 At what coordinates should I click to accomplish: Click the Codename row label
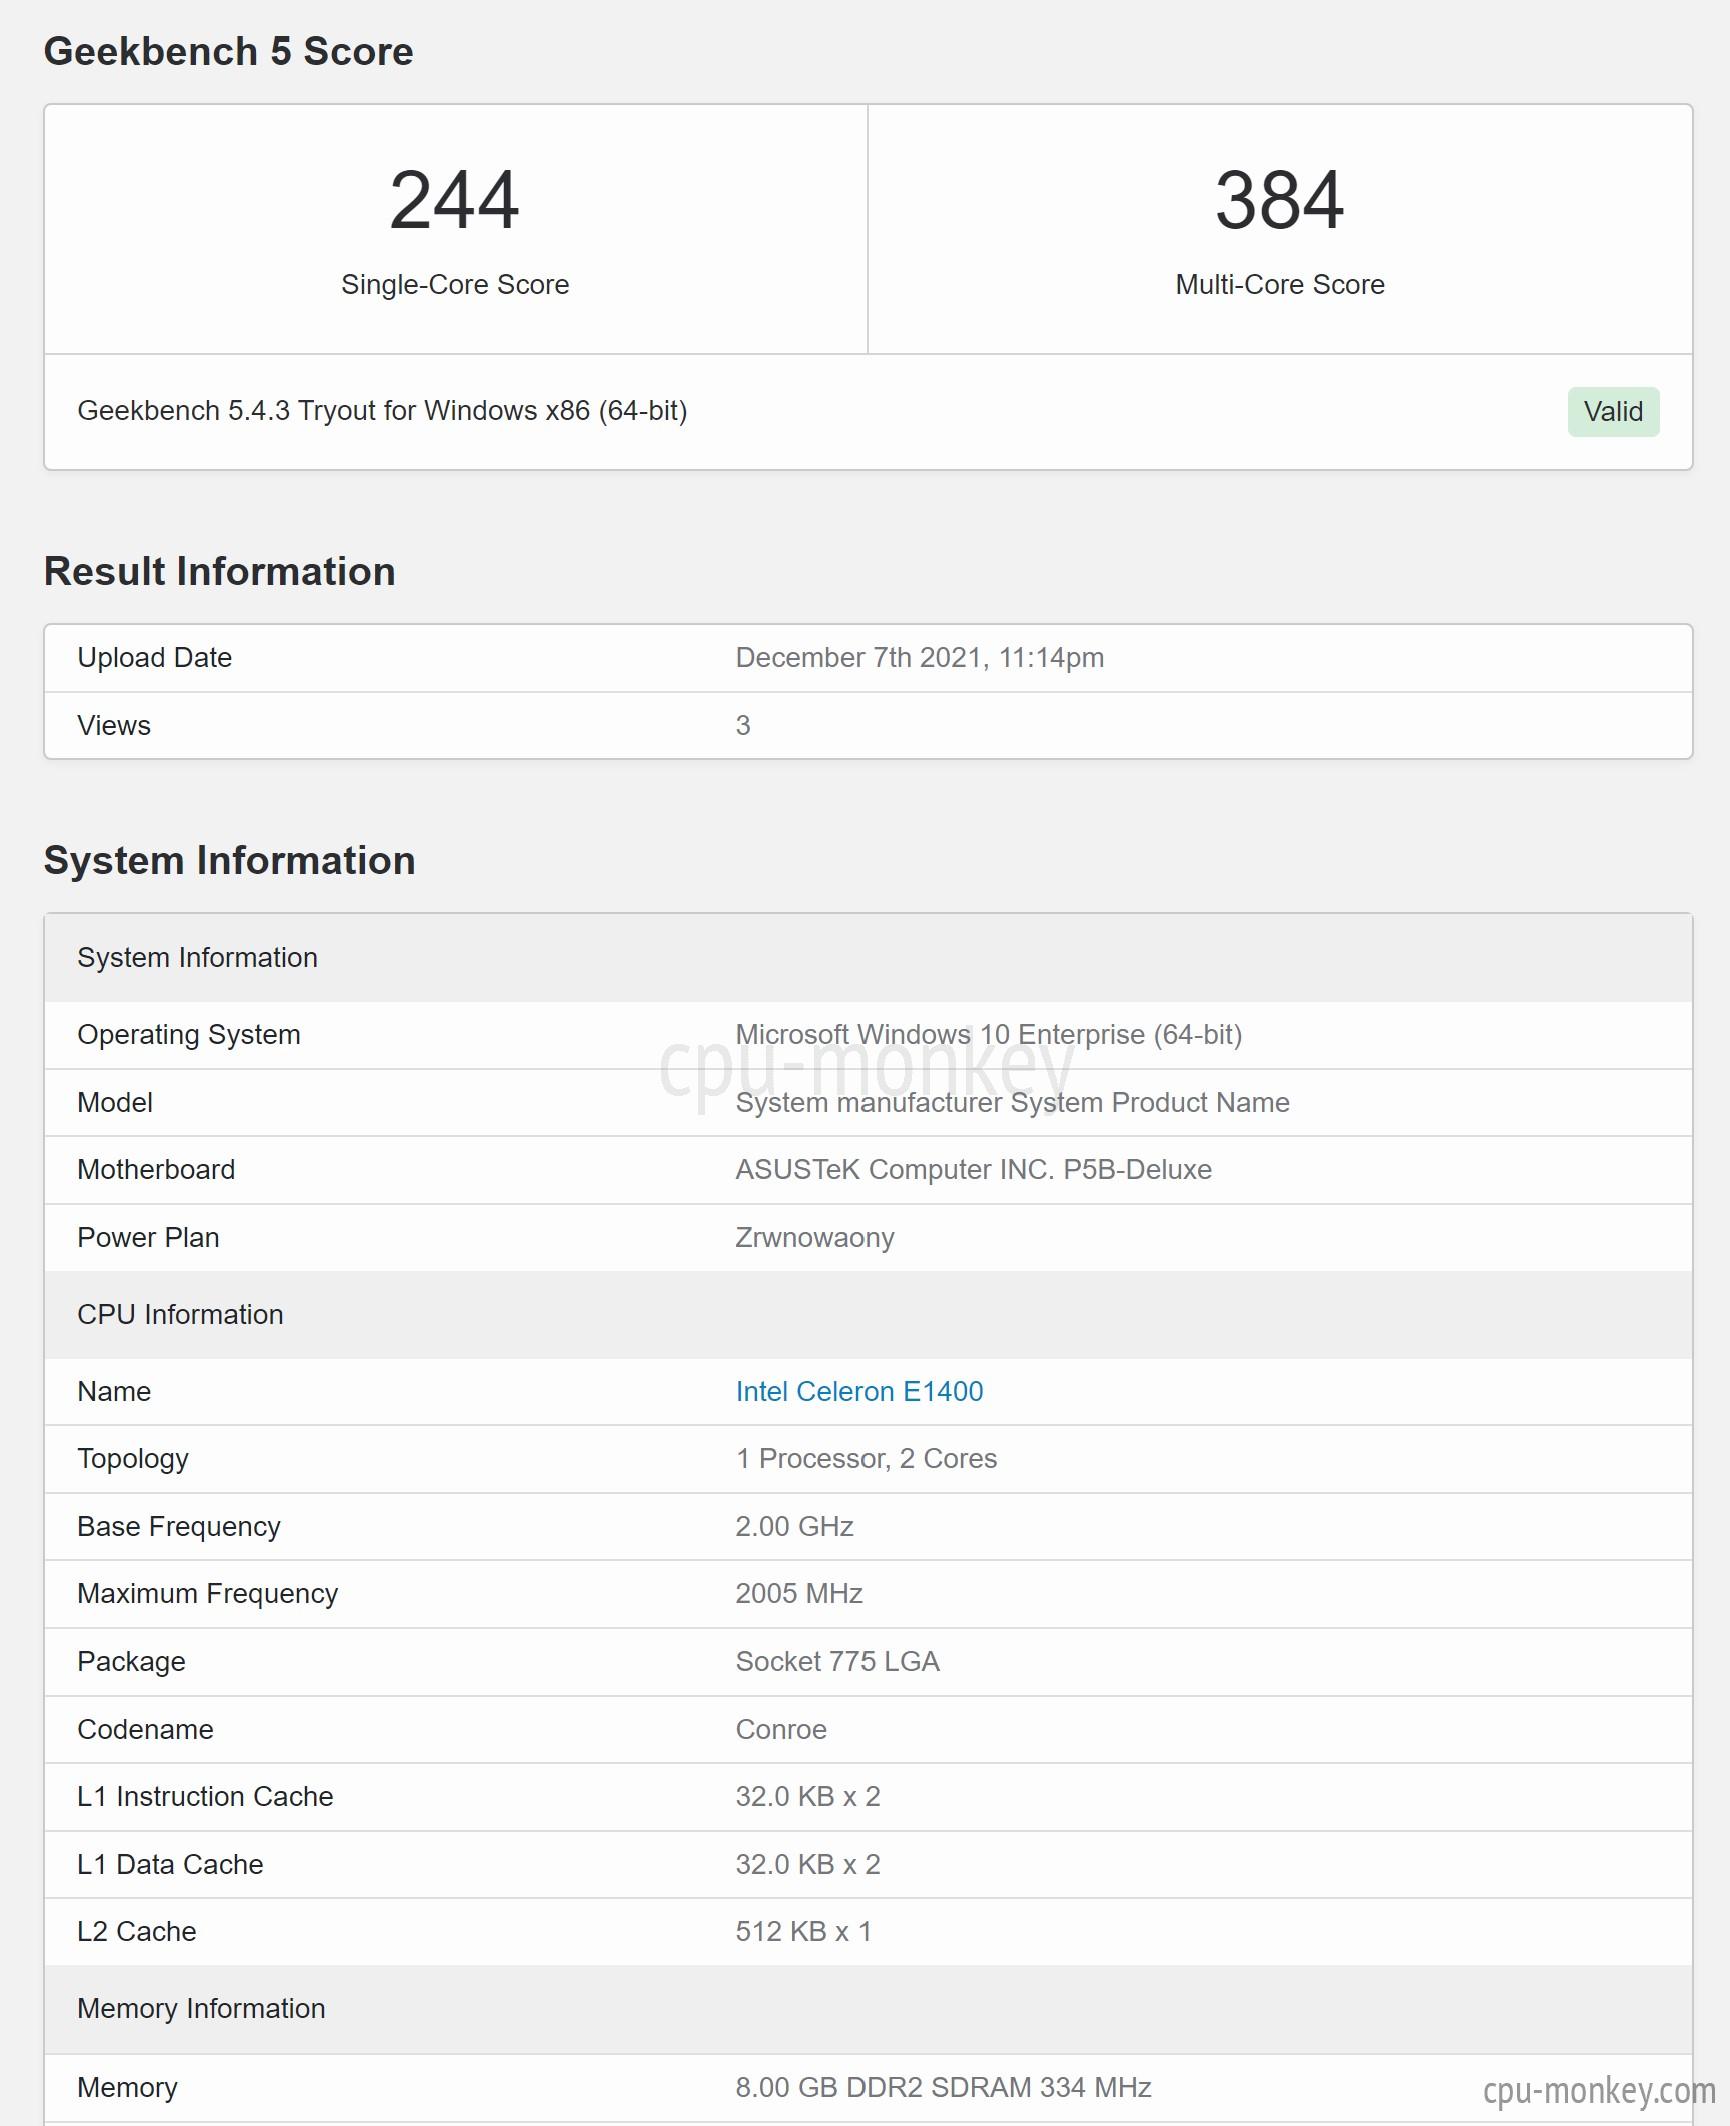coord(145,1729)
